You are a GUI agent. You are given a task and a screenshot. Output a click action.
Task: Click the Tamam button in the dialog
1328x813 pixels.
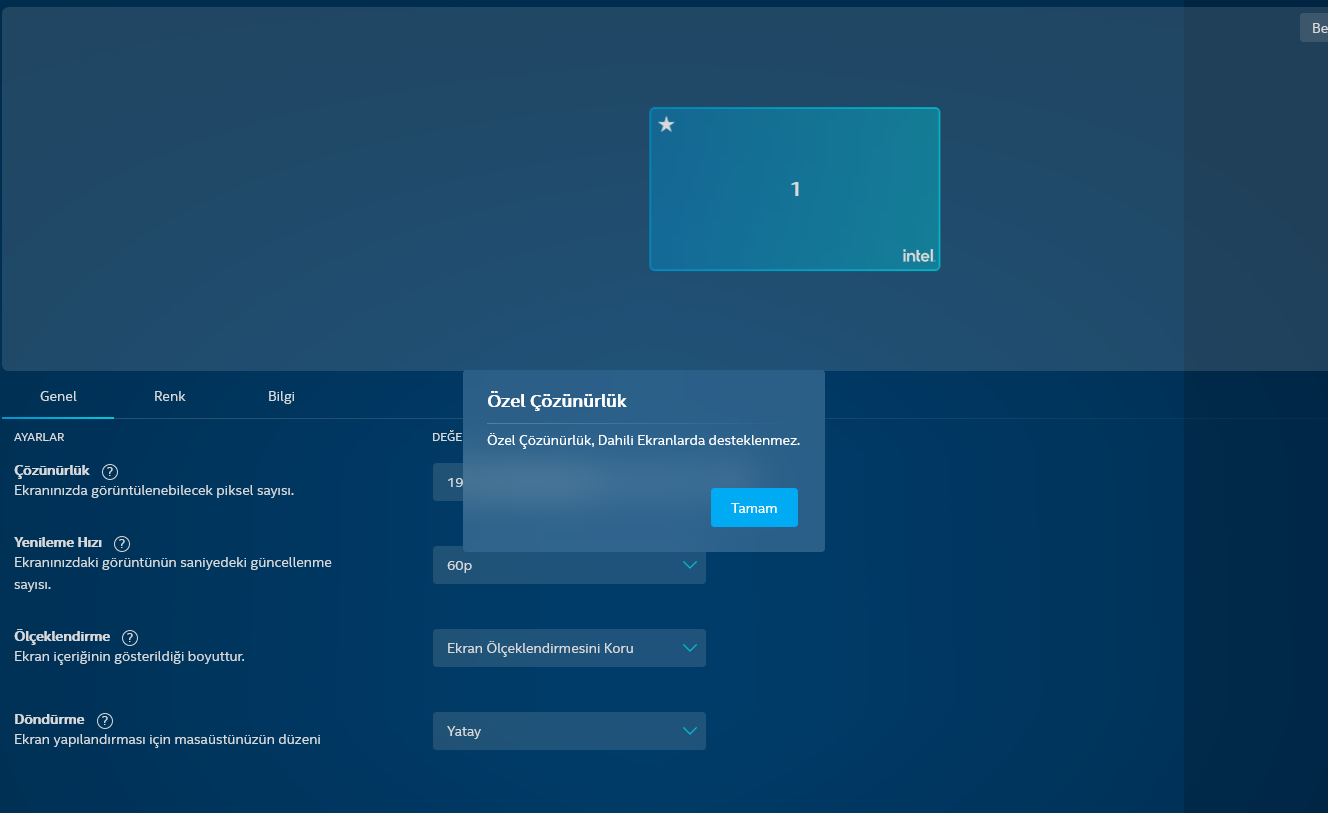pyautogui.click(x=754, y=507)
